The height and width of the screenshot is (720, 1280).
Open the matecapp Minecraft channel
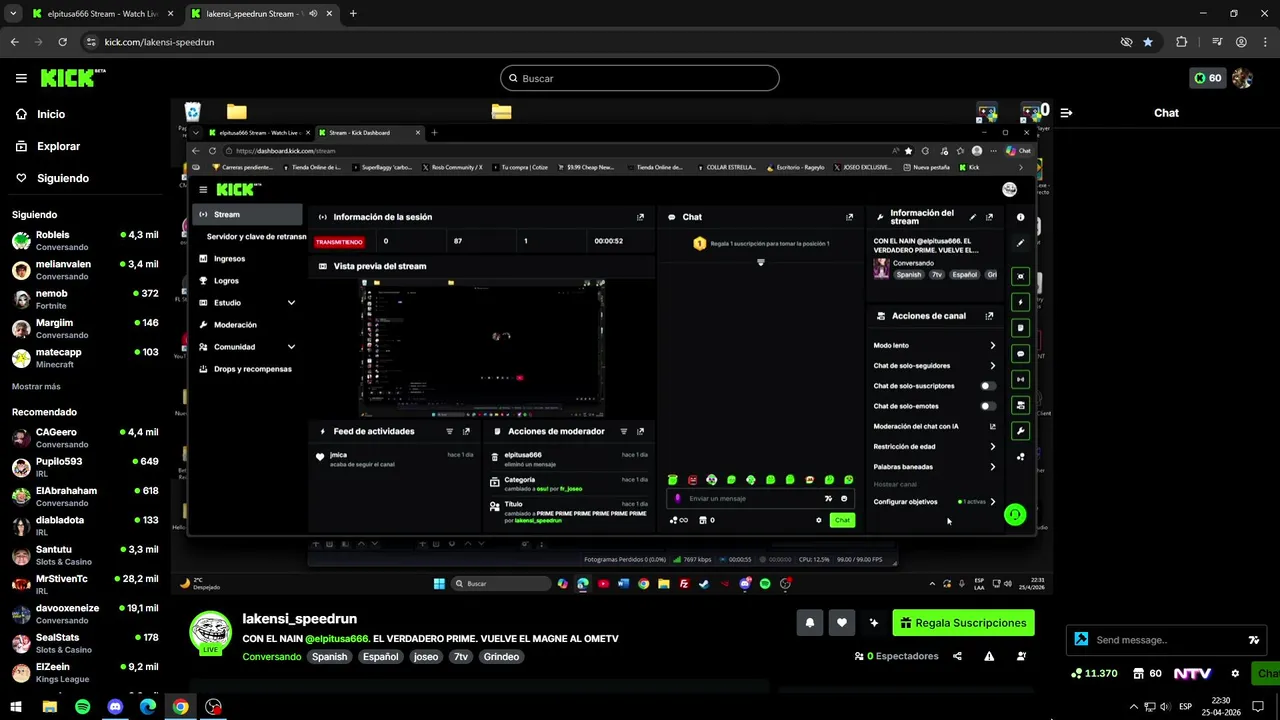coord(85,358)
